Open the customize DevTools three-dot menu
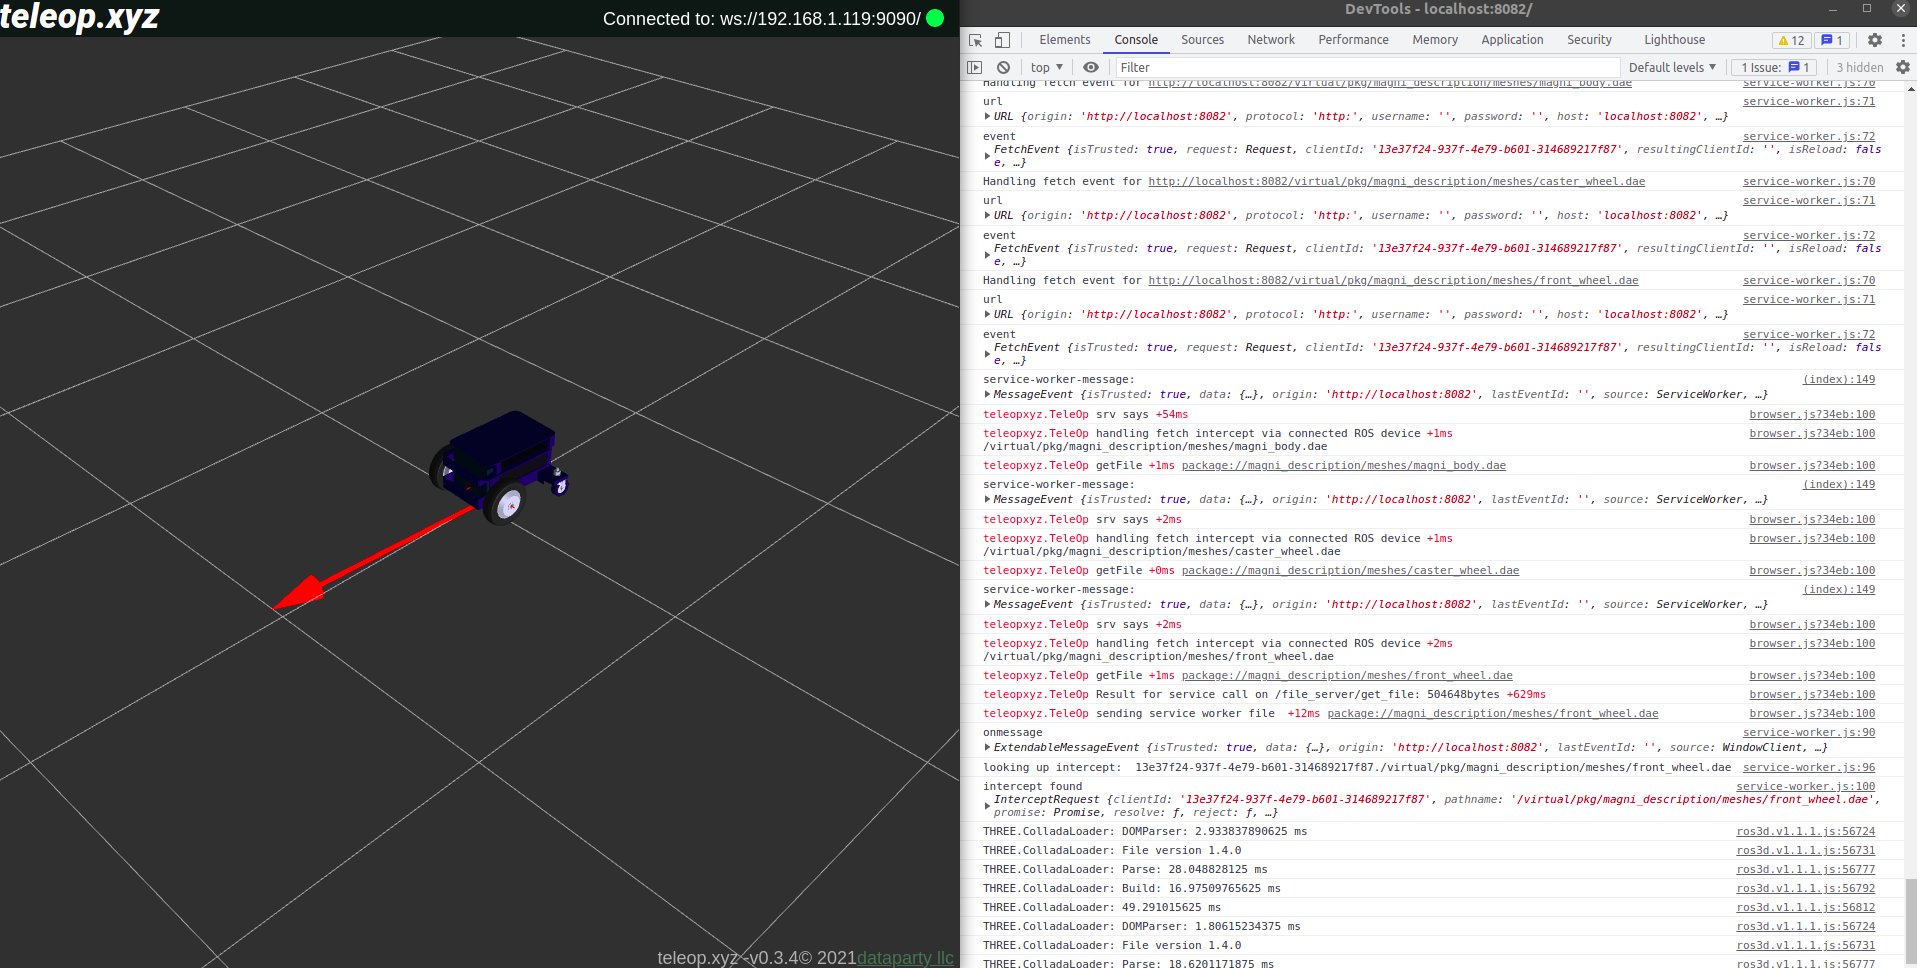Image resolution: width=1917 pixels, height=968 pixels. [x=1902, y=40]
